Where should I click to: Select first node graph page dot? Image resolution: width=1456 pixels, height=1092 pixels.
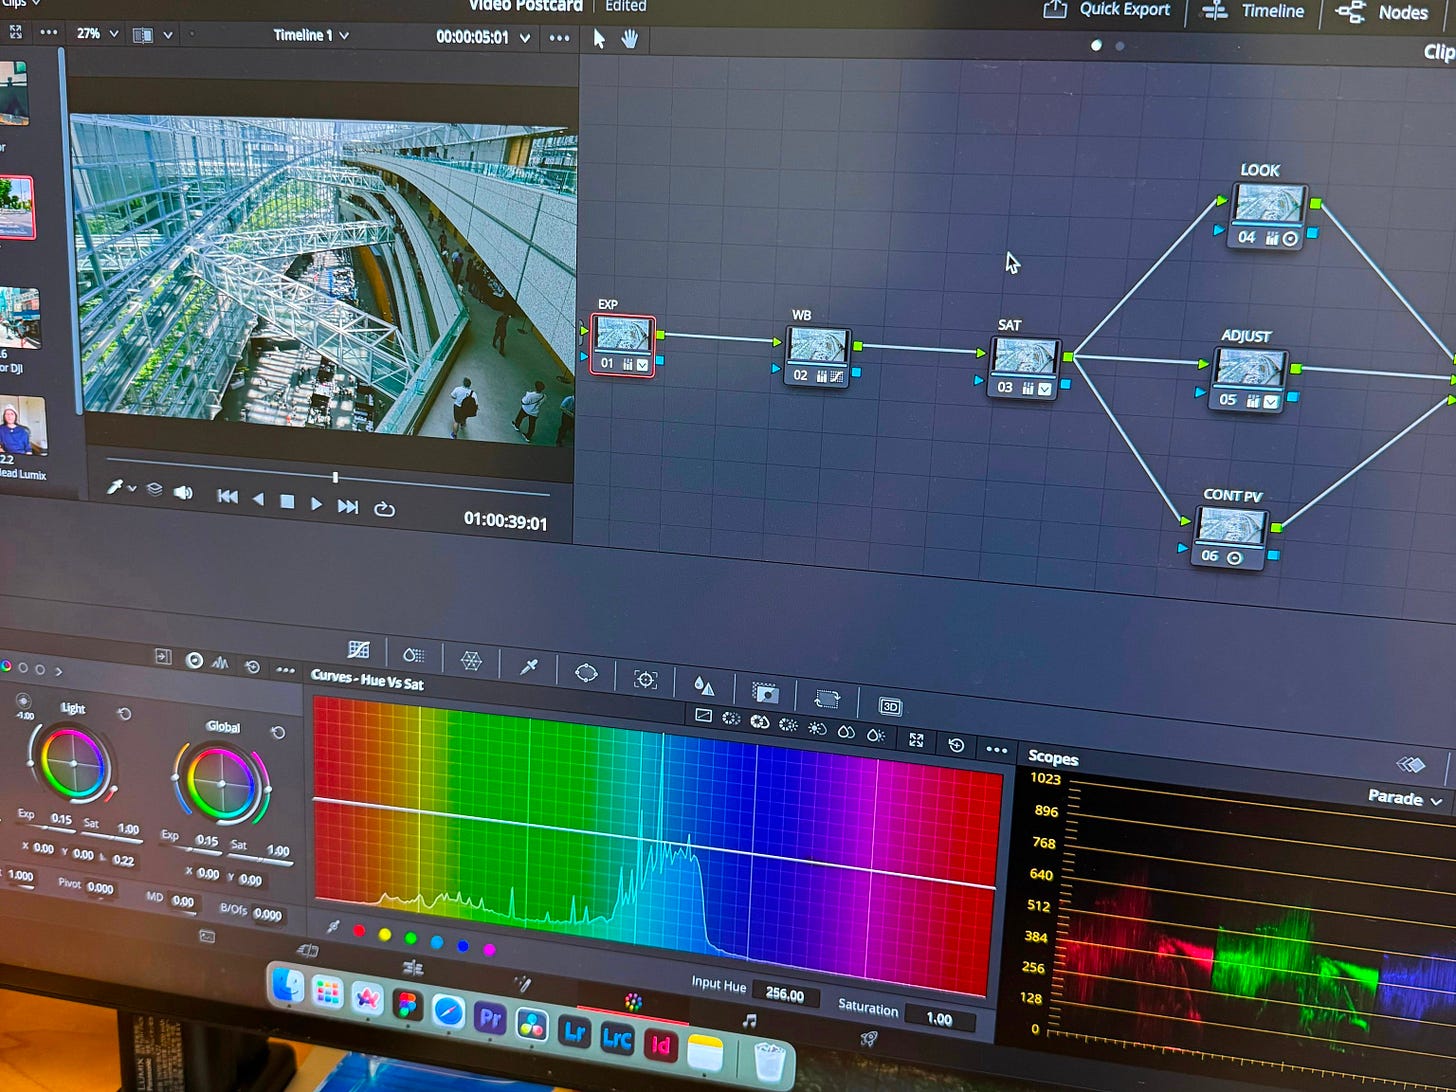[1096, 45]
